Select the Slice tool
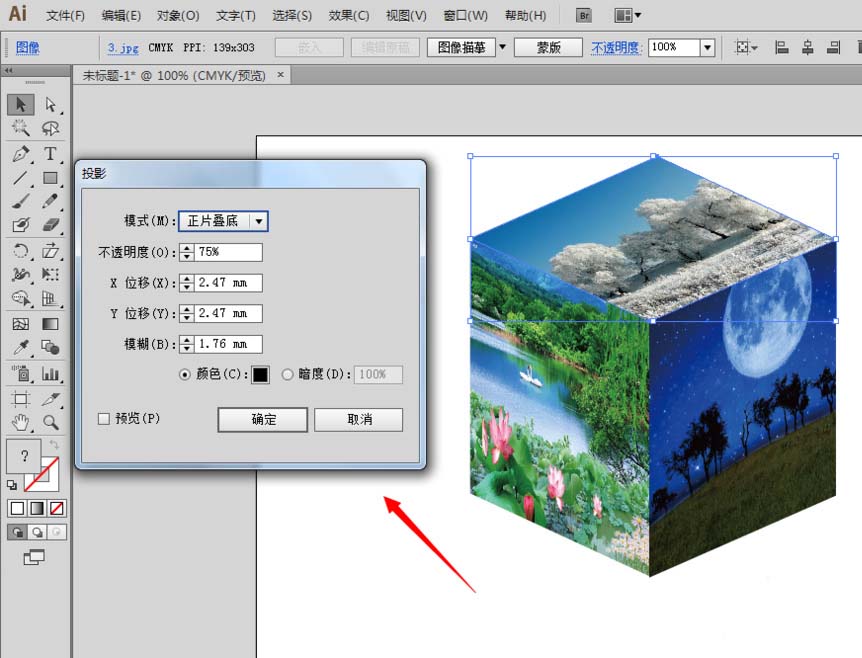Image resolution: width=862 pixels, height=658 pixels. (51, 399)
